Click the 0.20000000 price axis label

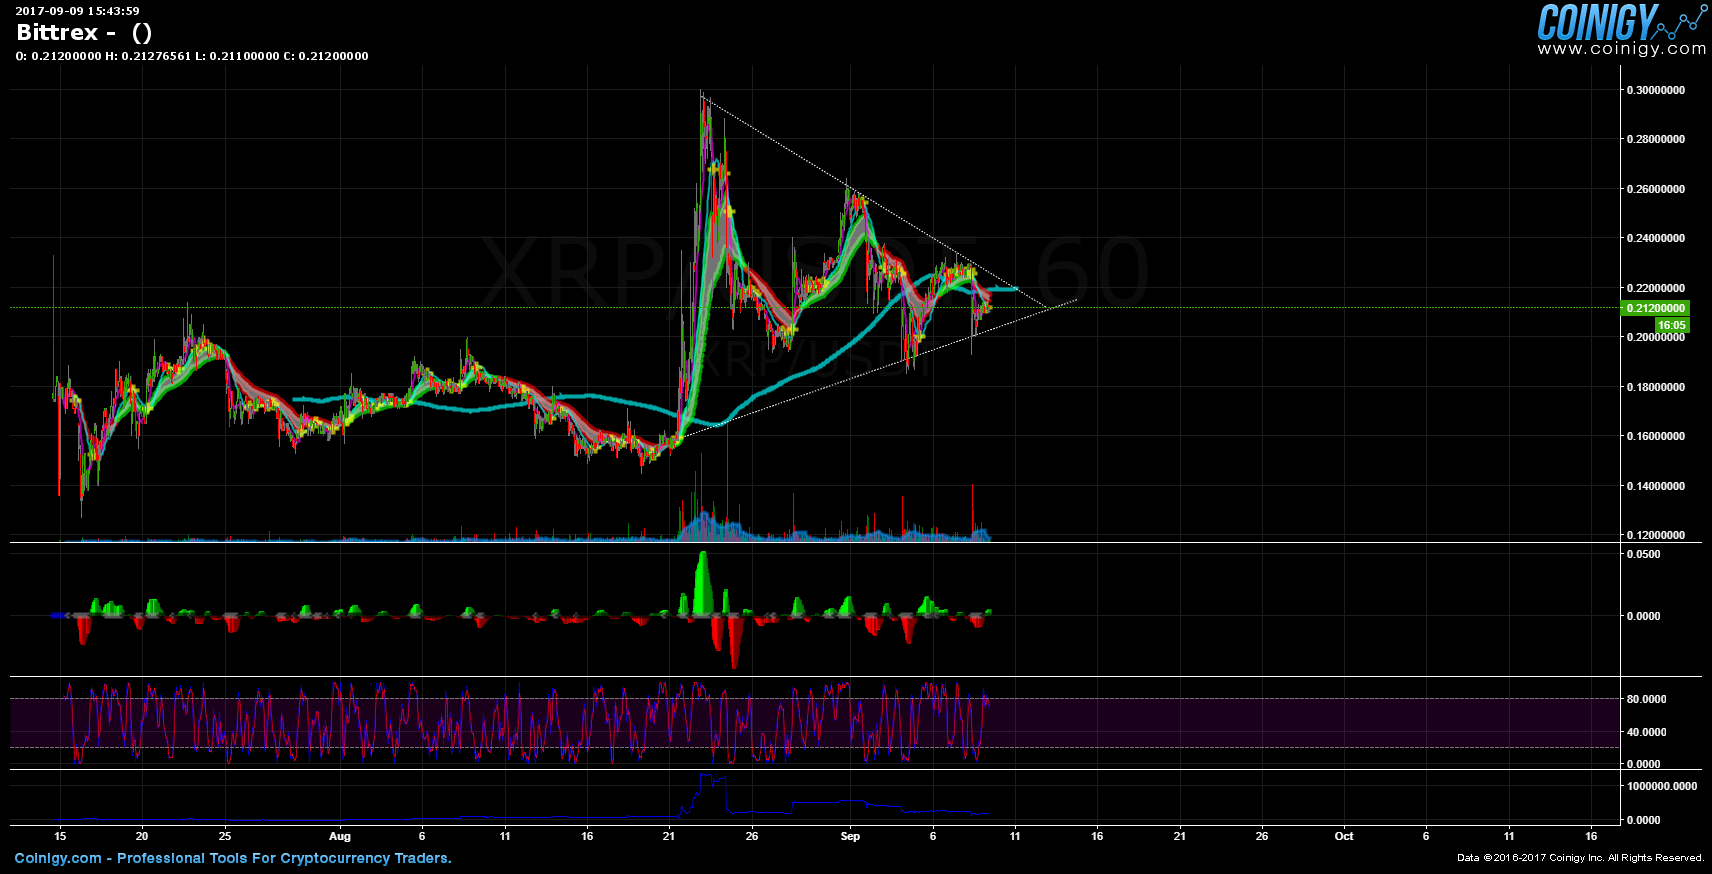[x=1656, y=337]
